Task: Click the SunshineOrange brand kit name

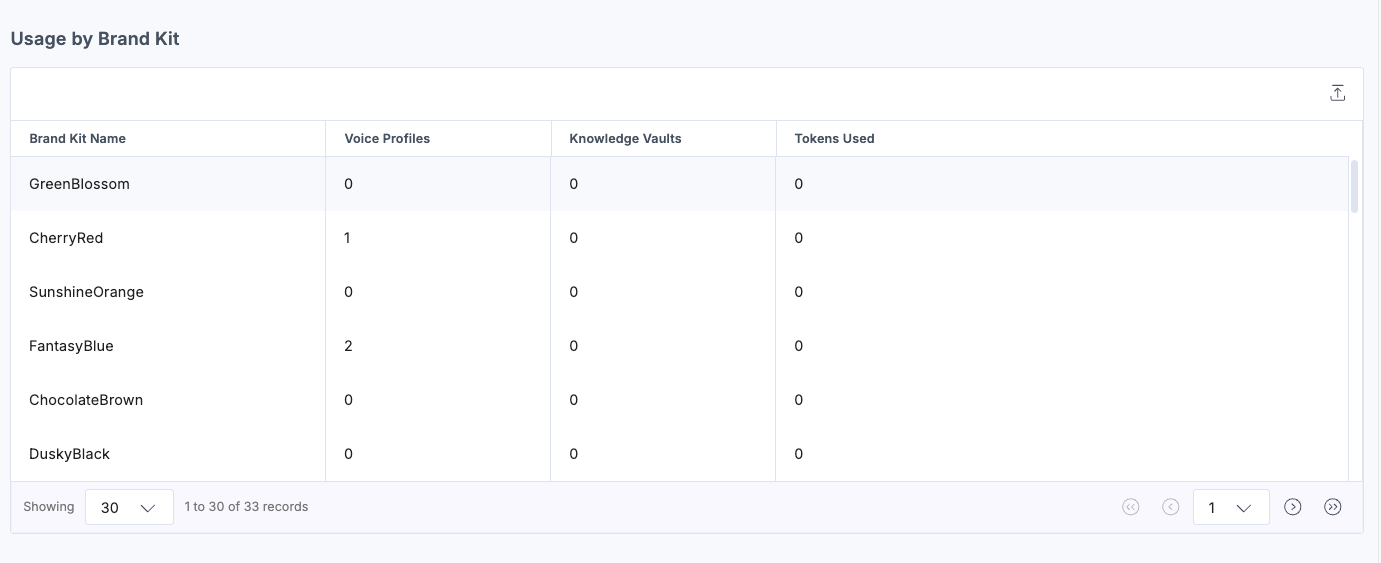Action: pos(86,292)
